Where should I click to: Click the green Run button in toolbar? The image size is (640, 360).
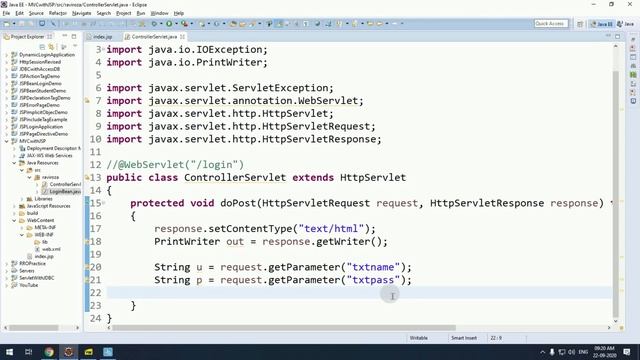point(169,24)
